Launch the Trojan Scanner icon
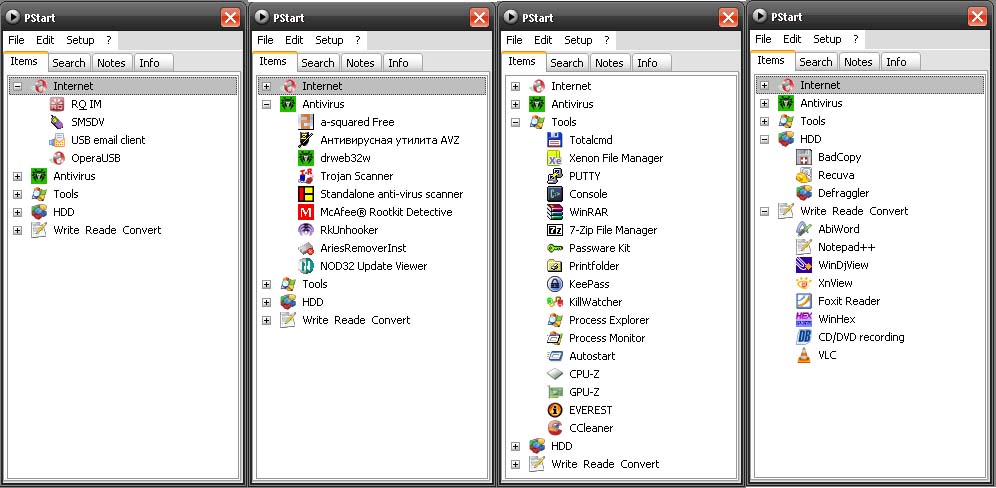 (306, 176)
